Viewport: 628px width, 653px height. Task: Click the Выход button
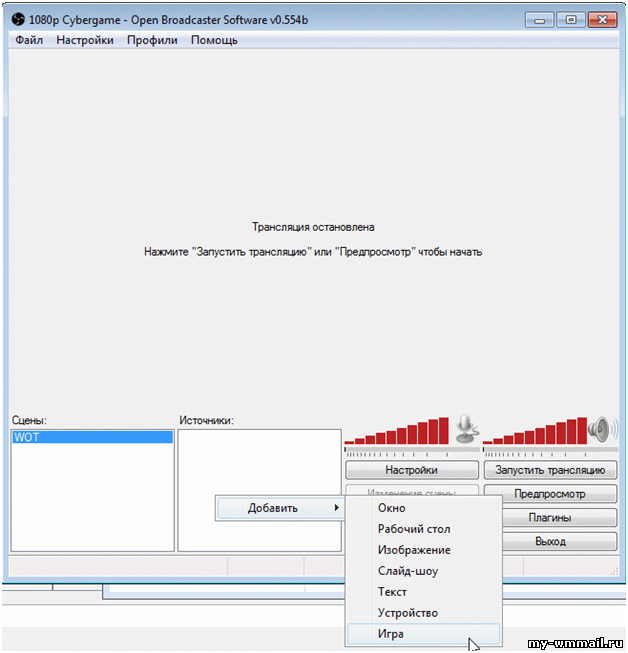559,541
